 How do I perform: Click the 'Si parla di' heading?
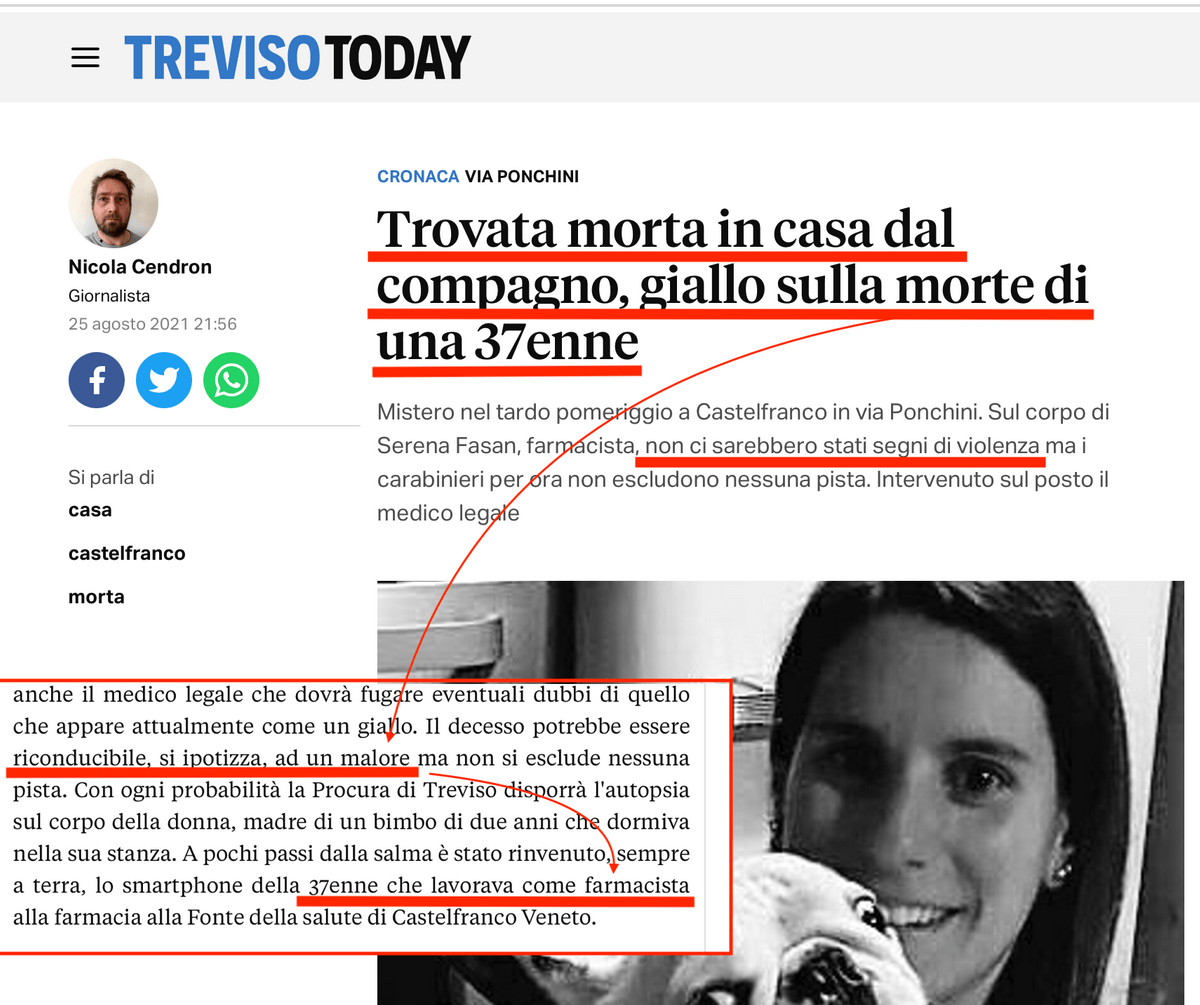pyautogui.click(x=112, y=477)
